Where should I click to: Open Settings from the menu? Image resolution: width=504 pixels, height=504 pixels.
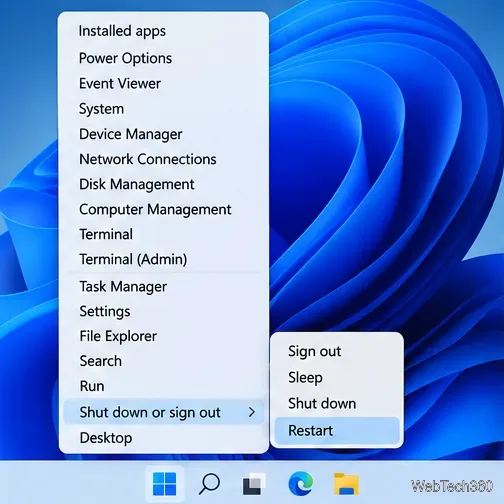[164, 311]
